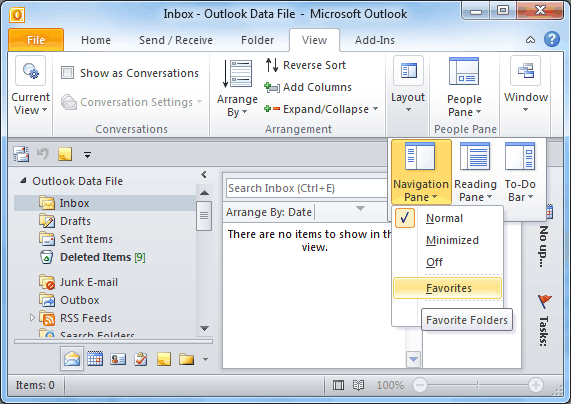Click the Undo icon in quick toolbar

pos(43,154)
